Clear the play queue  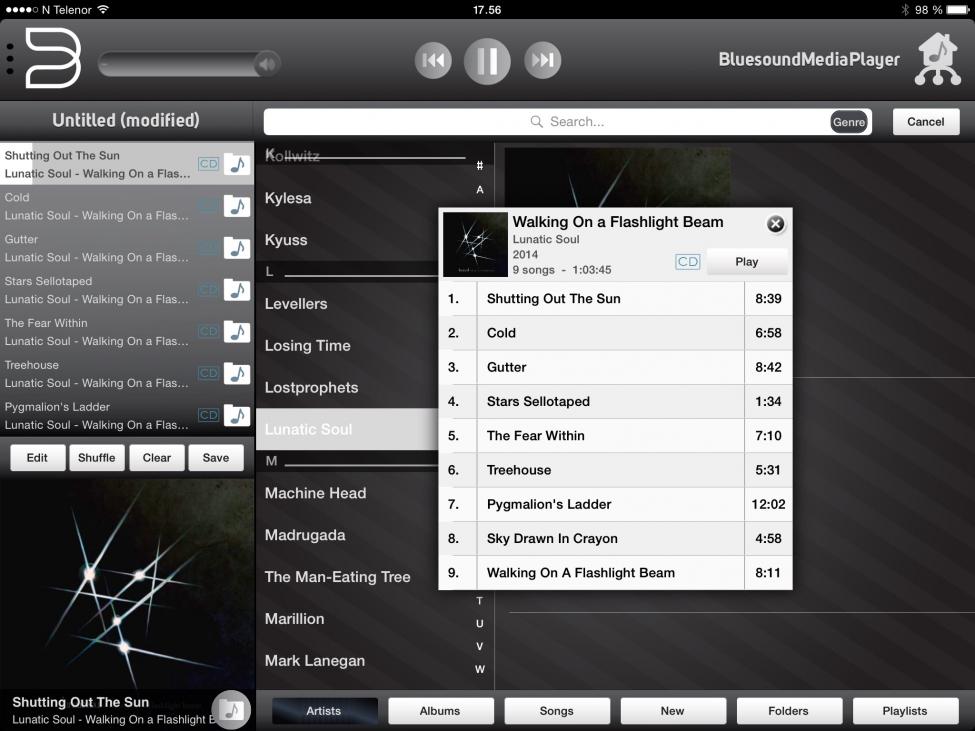tap(157, 457)
